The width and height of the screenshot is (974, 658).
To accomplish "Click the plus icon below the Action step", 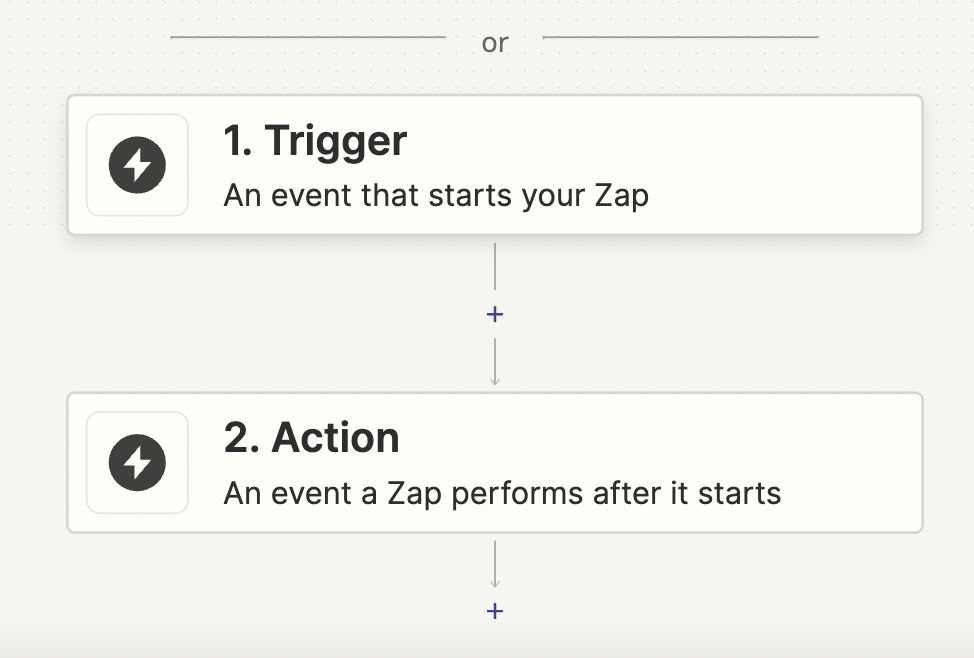I will coord(494,611).
